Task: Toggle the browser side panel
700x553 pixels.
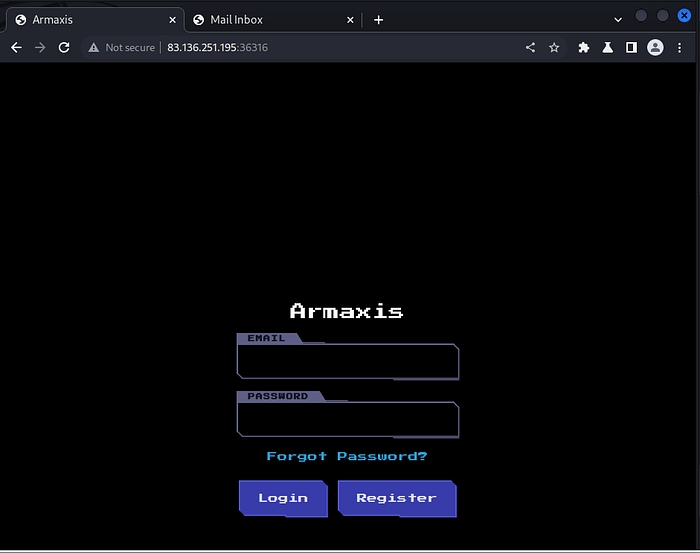Action: [x=631, y=47]
